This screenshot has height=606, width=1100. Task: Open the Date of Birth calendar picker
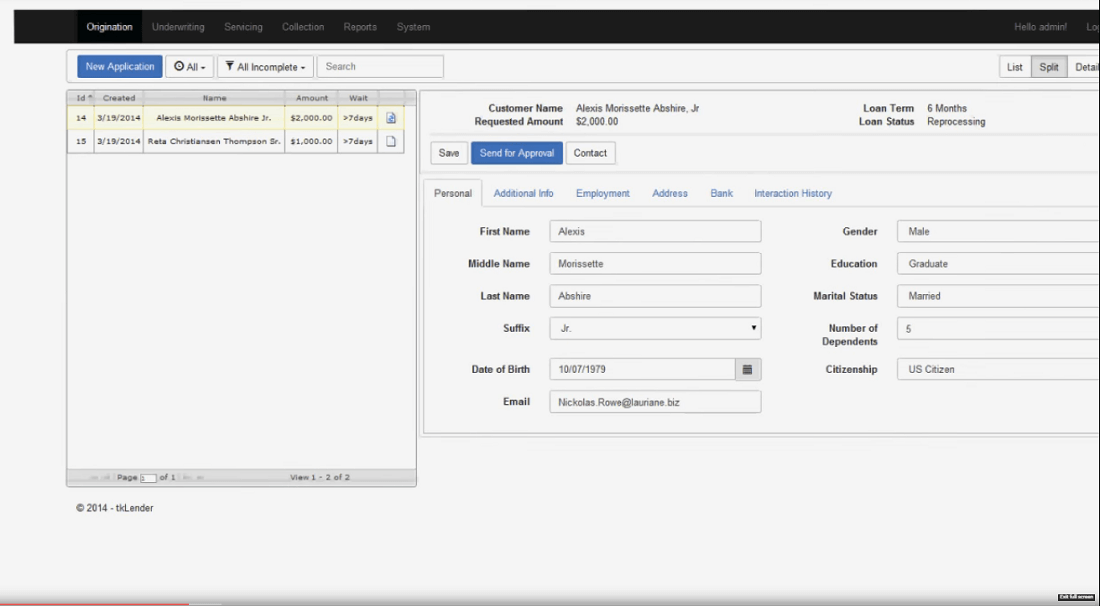click(x=748, y=370)
